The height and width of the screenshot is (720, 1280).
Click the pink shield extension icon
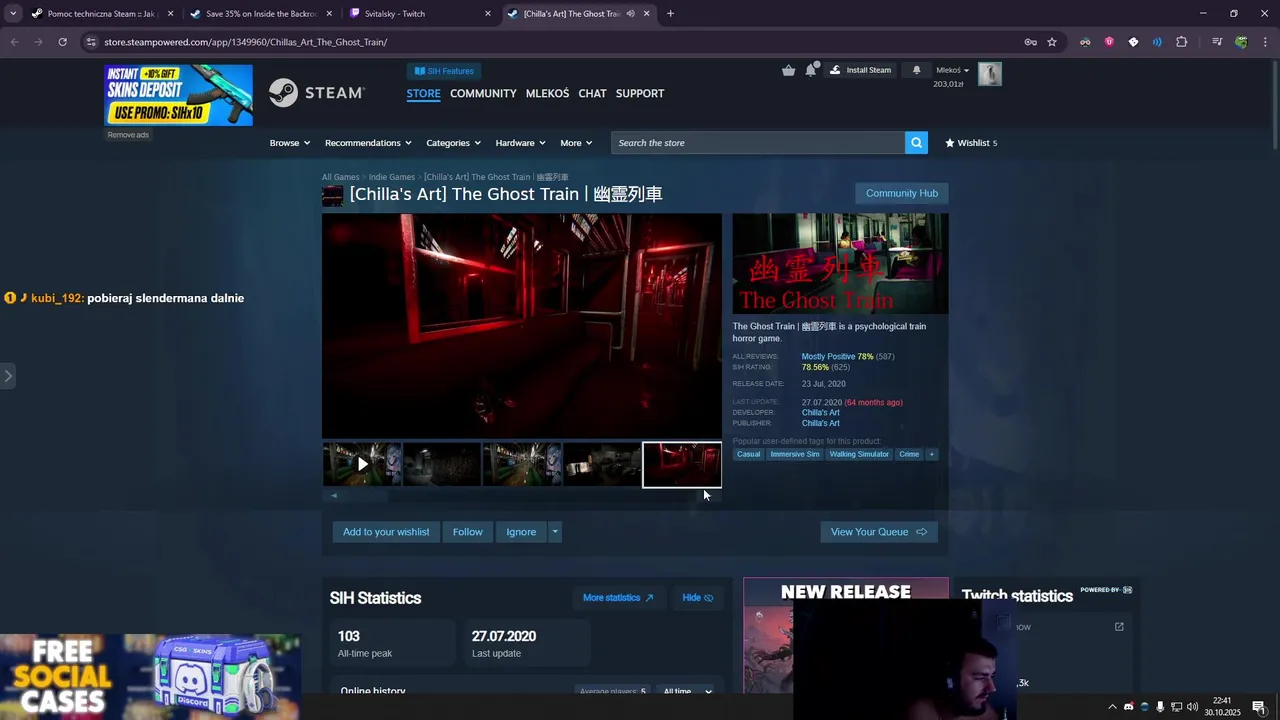pos(1109,42)
